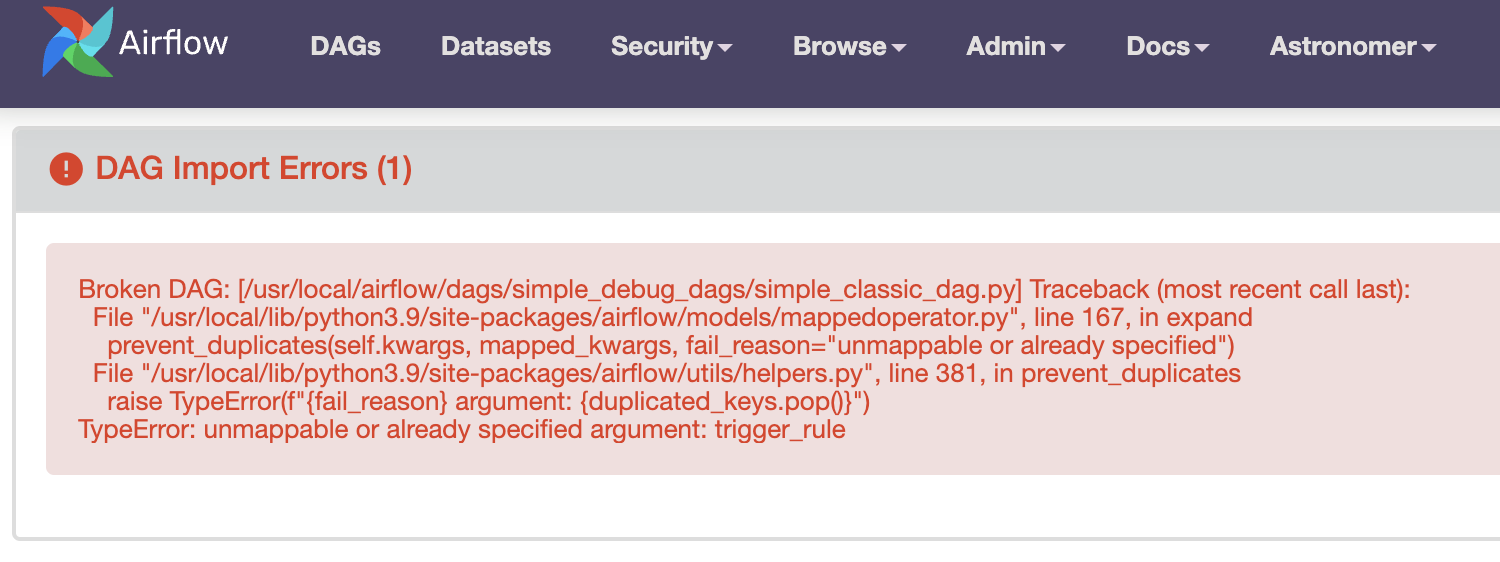The width and height of the screenshot is (1500, 562).
Task: Click the caret arrow beside Browse
Action: click(x=899, y=48)
